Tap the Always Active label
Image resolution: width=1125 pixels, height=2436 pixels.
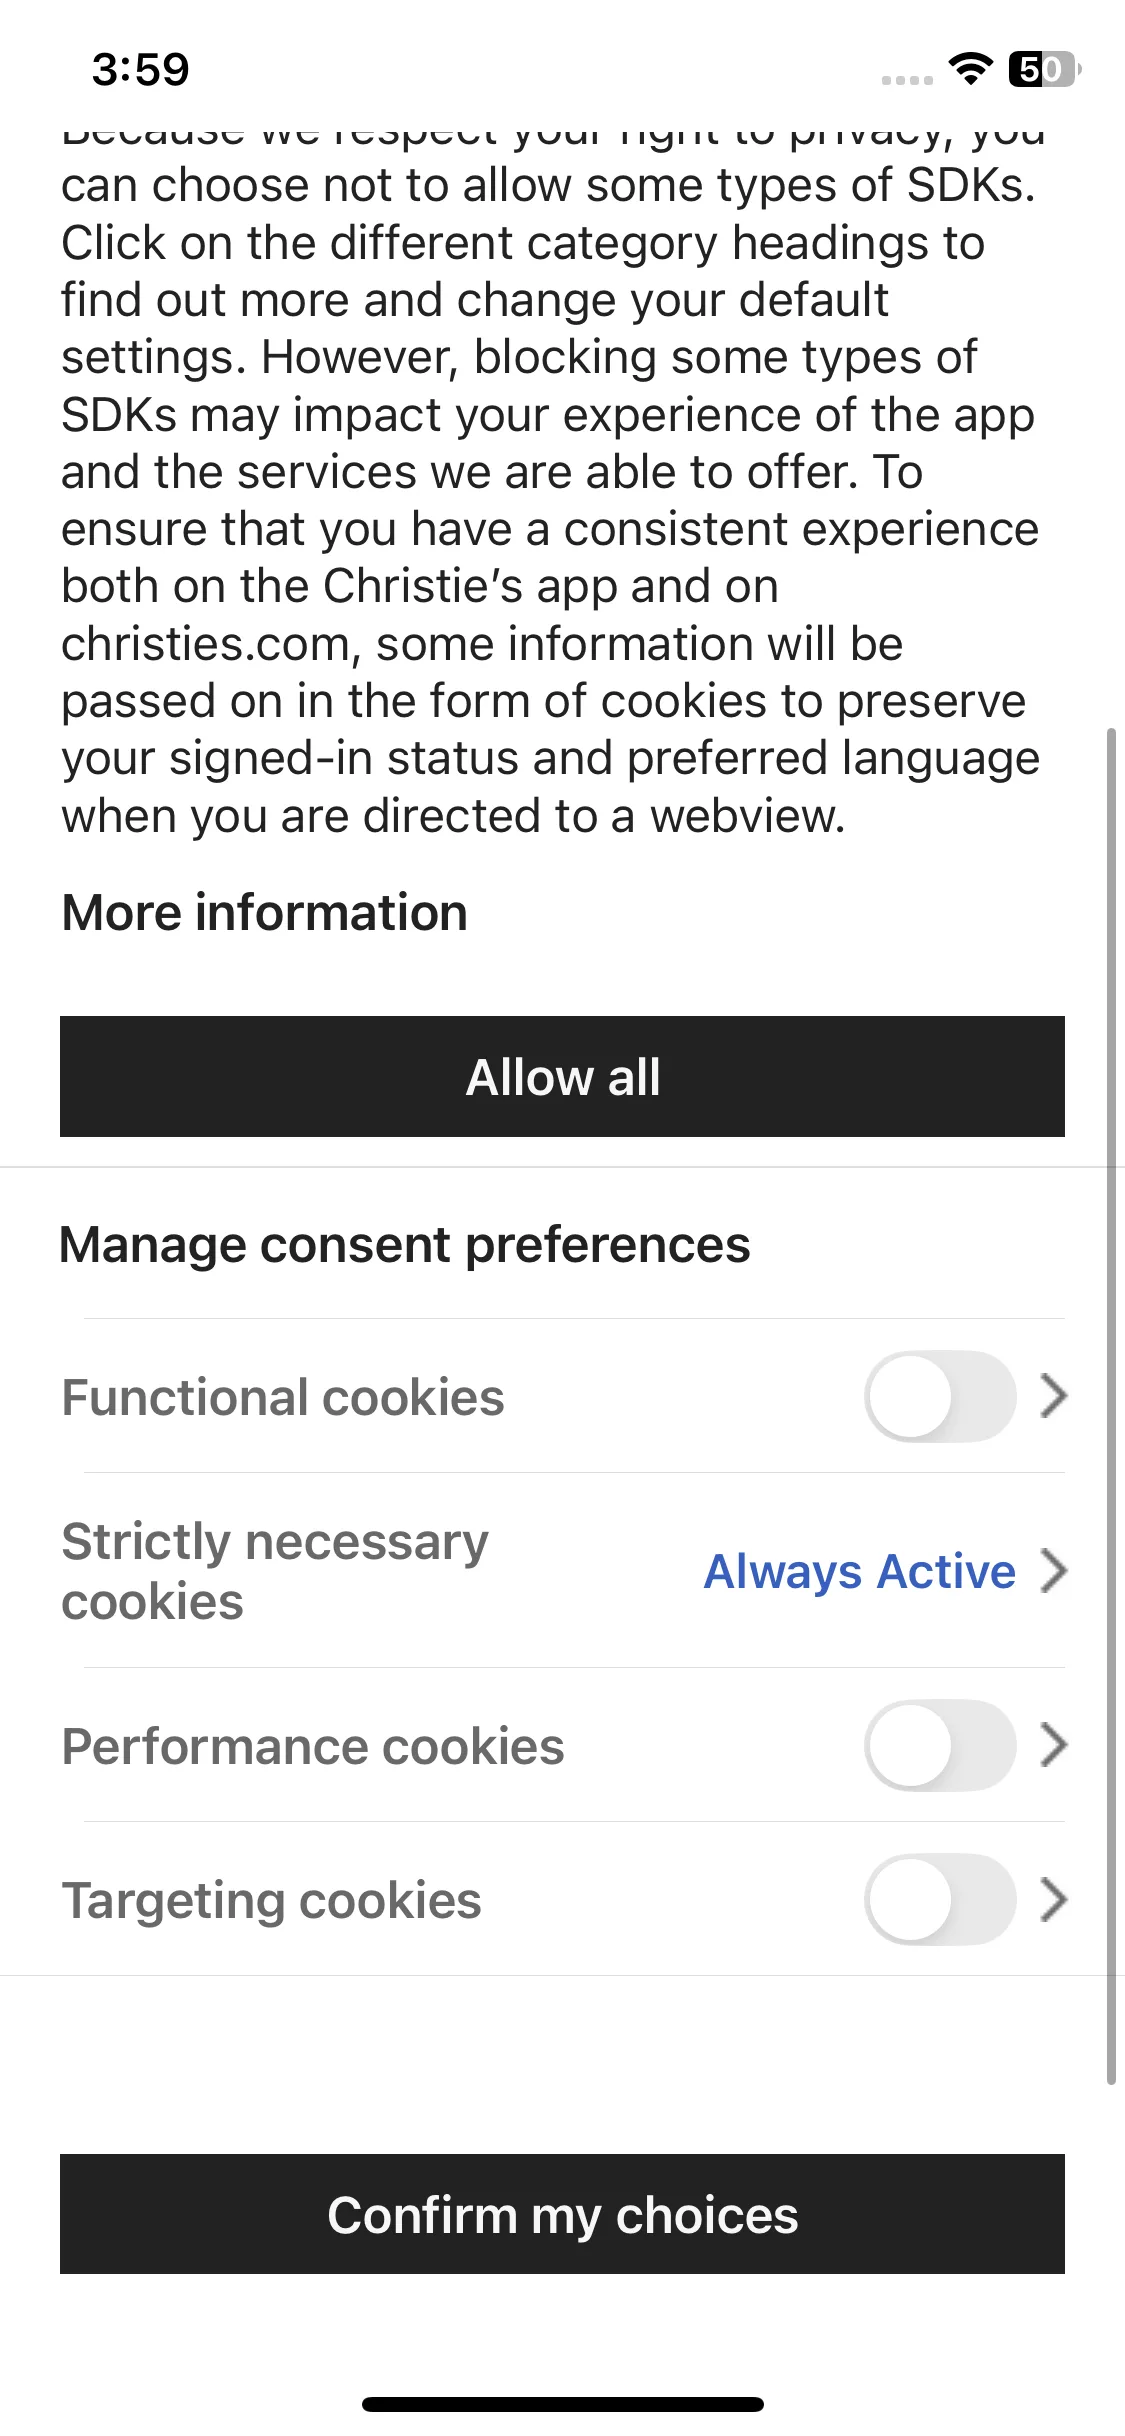point(860,1571)
